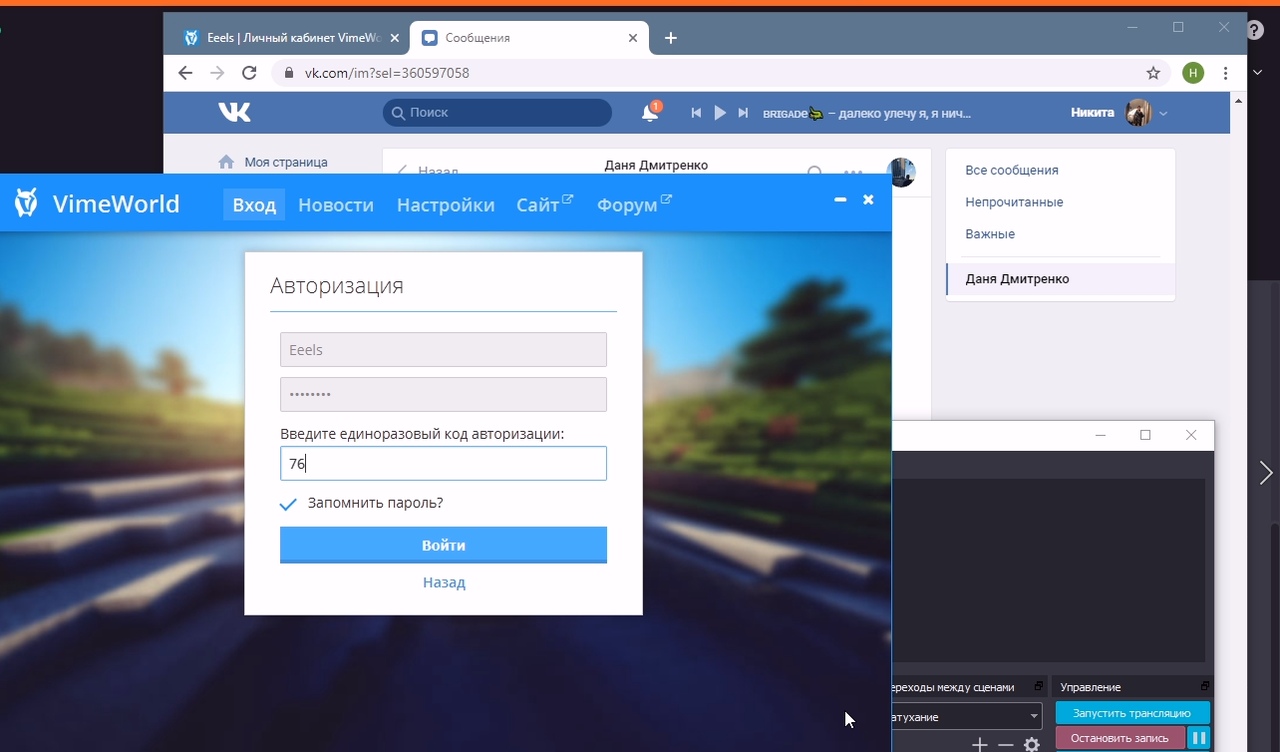Close the Eeels VimeWorld cabinet tab

click(392, 38)
